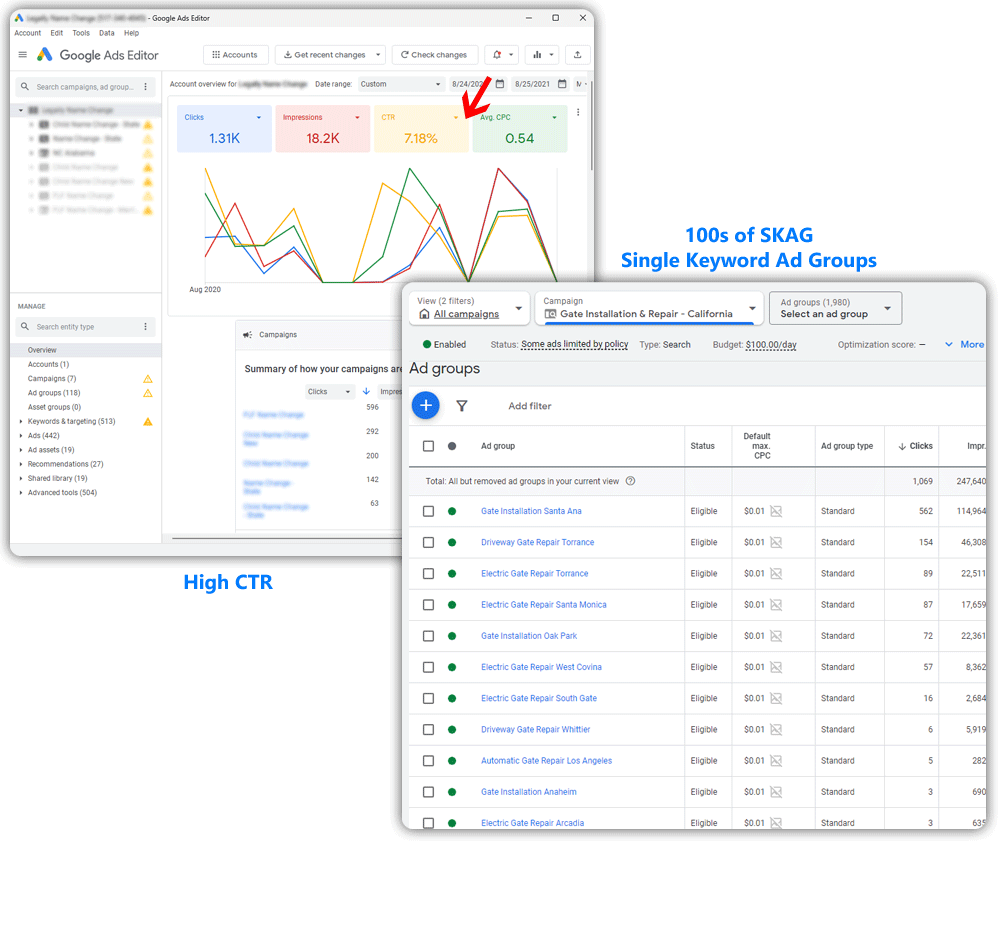Open the Account menu
The height and width of the screenshot is (949, 1006).
28,33
